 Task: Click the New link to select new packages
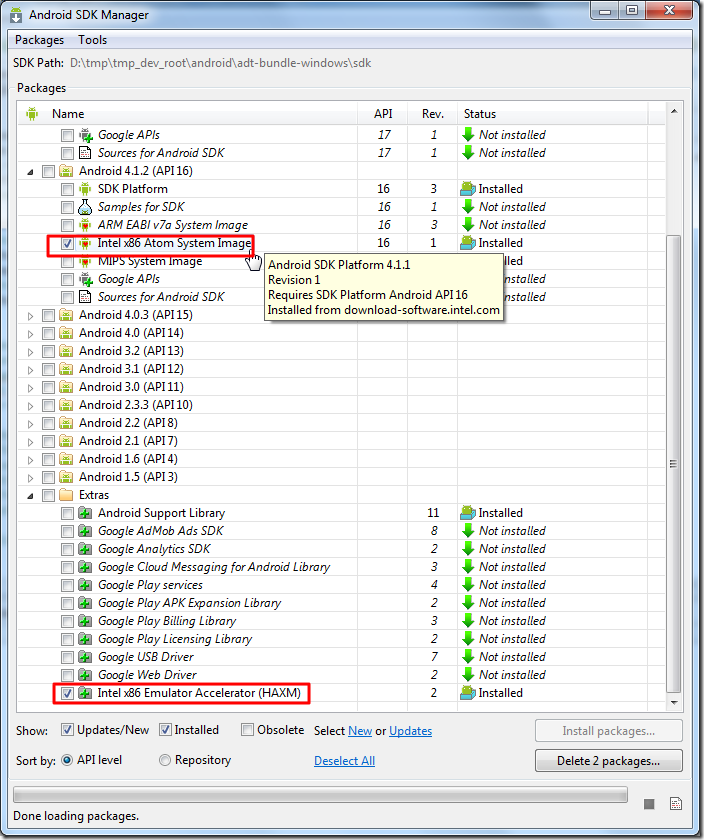[x=360, y=731]
